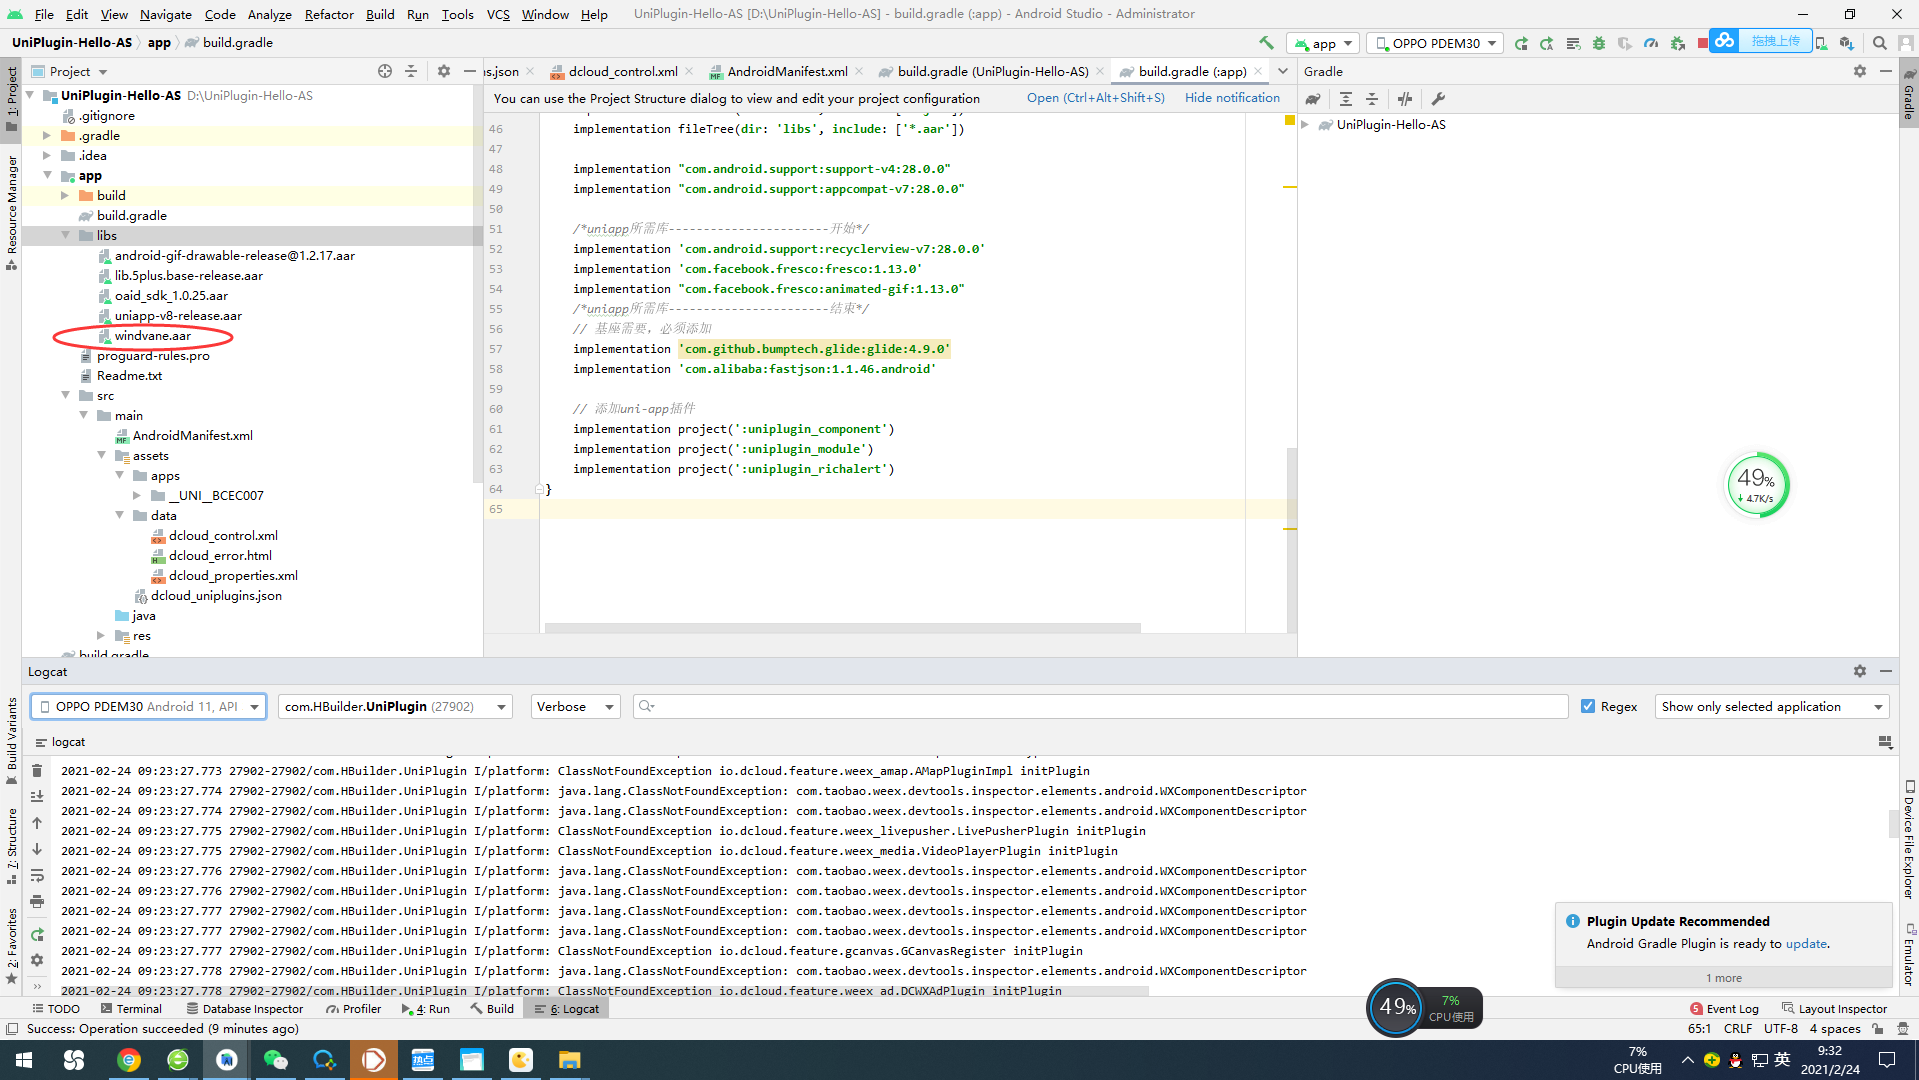Collapse the libs folder in tree
The image size is (1919, 1080).
(65, 235)
